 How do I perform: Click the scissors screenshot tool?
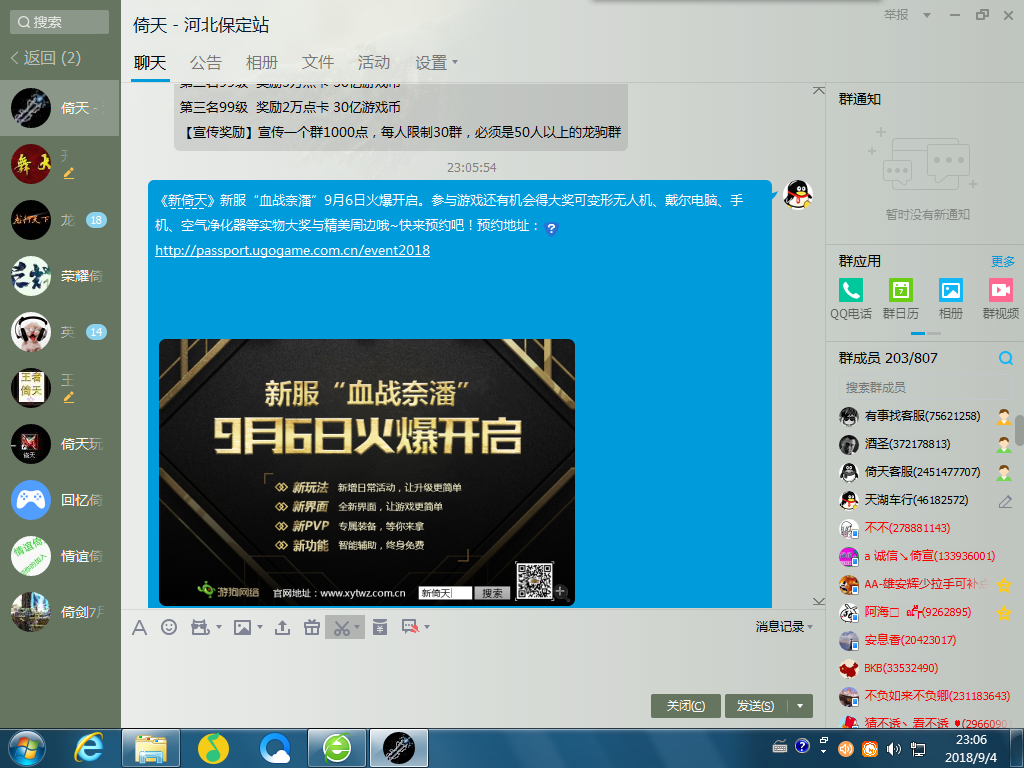[x=342, y=627]
